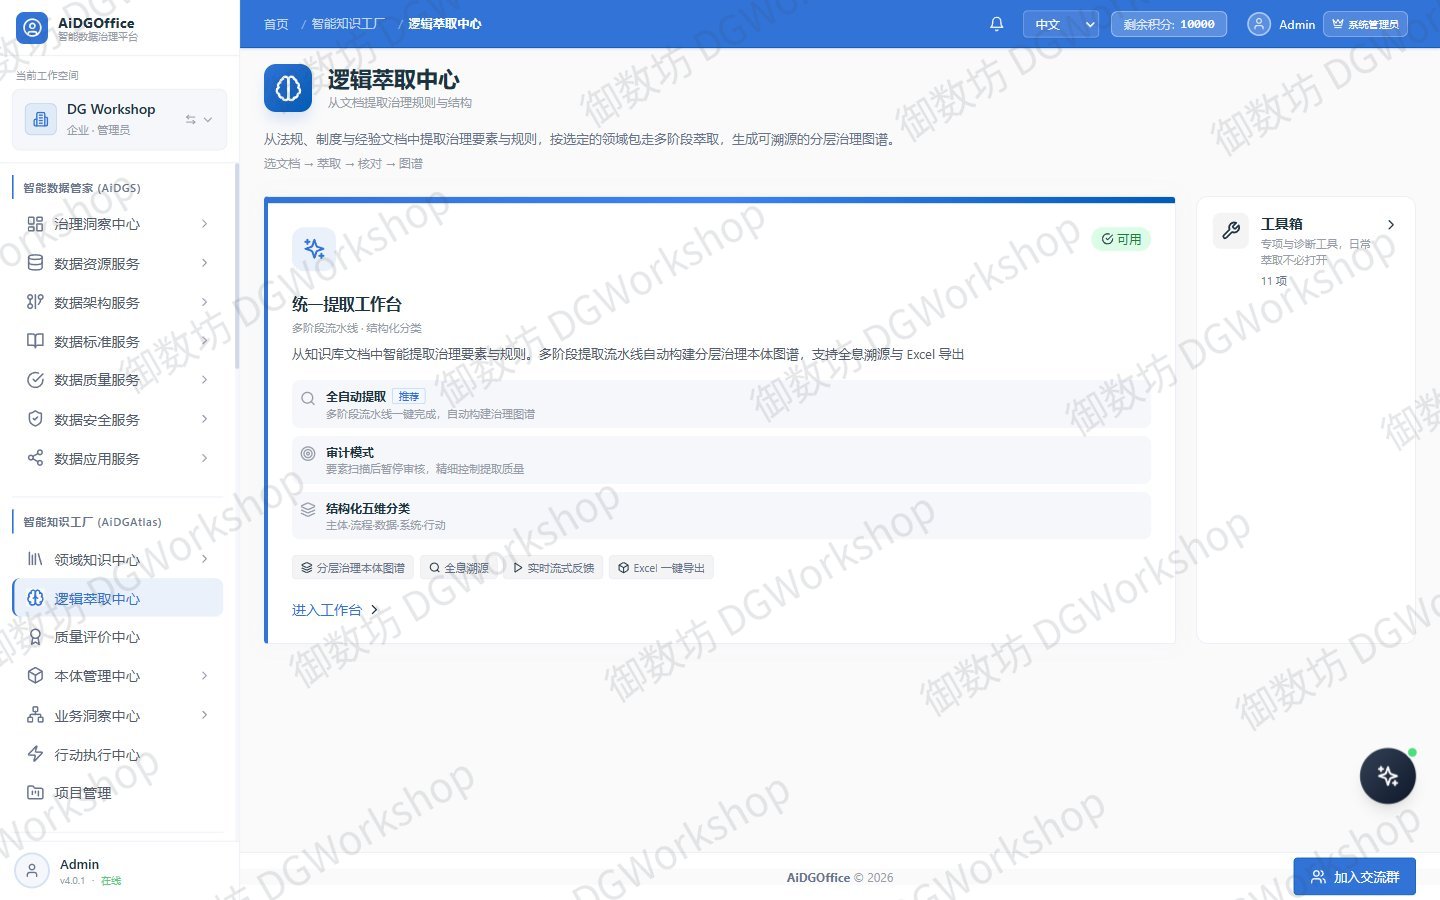The width and height of the screenshot is (1440, 900).
Task: Open the floating AI assistant button
Action: 1387,776
